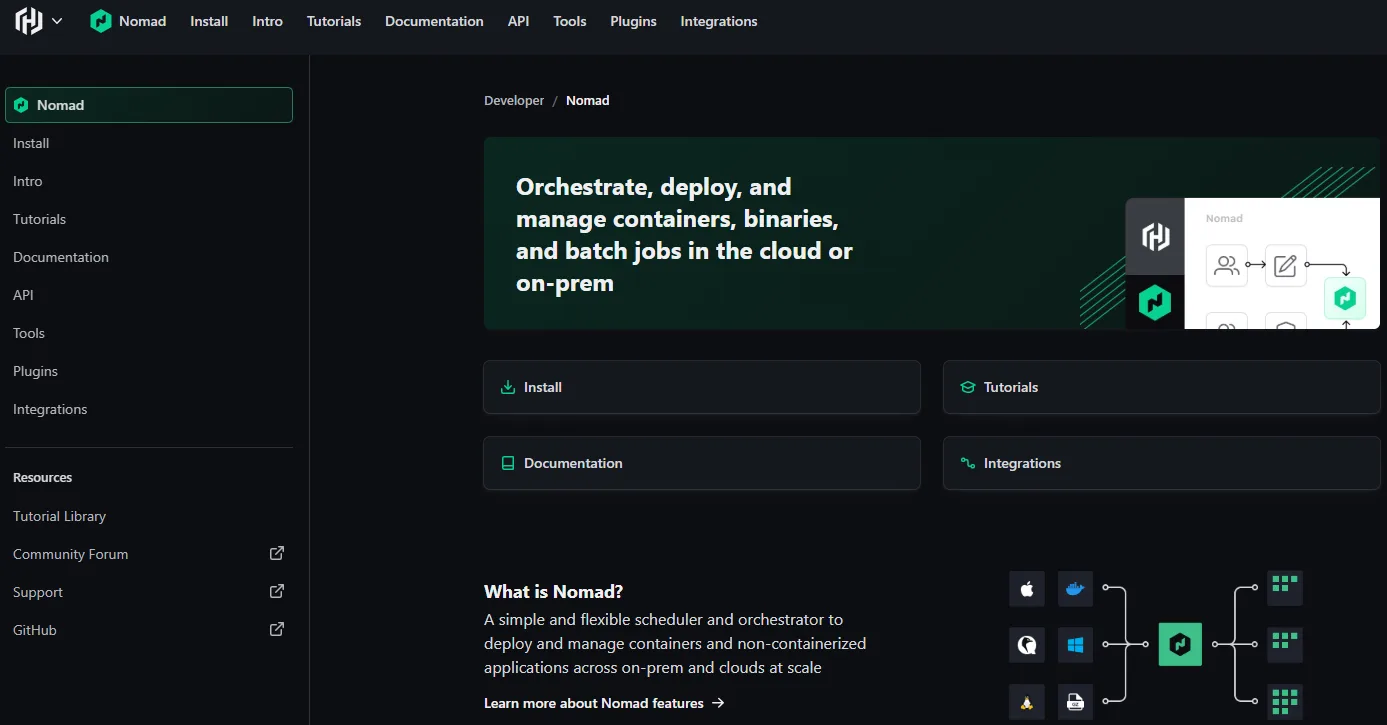The width and height of the screenshot is (1387, 725).
Task: Click Learn more about Nomad features link
Action: coord(594,703)
